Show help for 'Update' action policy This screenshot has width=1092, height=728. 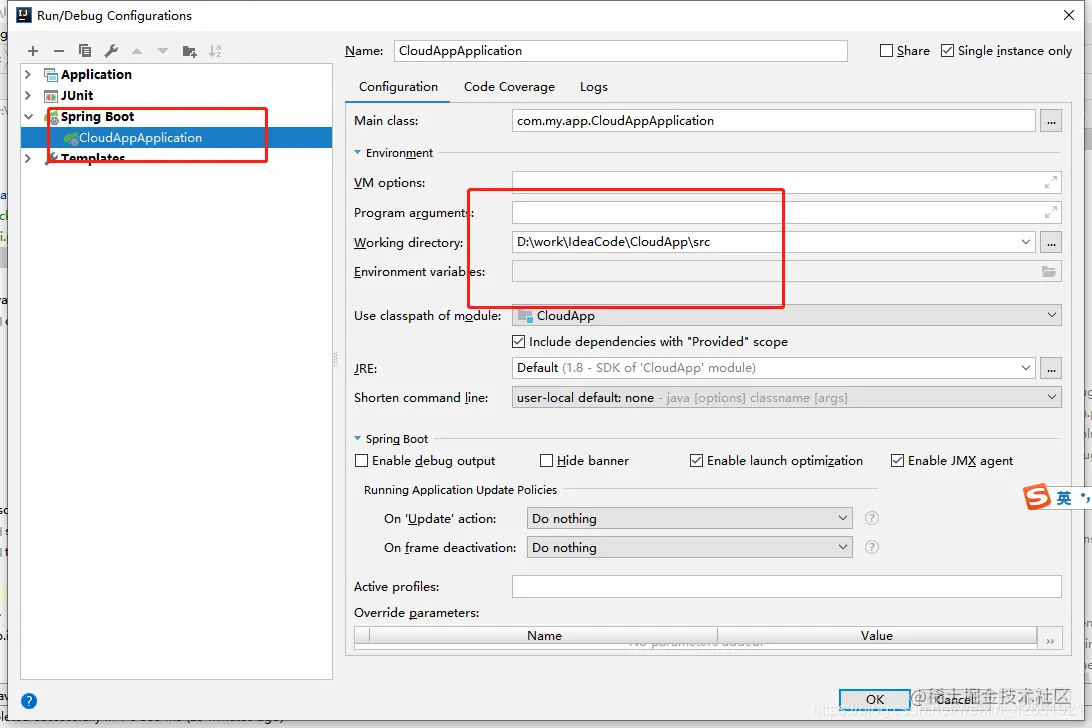871,518
